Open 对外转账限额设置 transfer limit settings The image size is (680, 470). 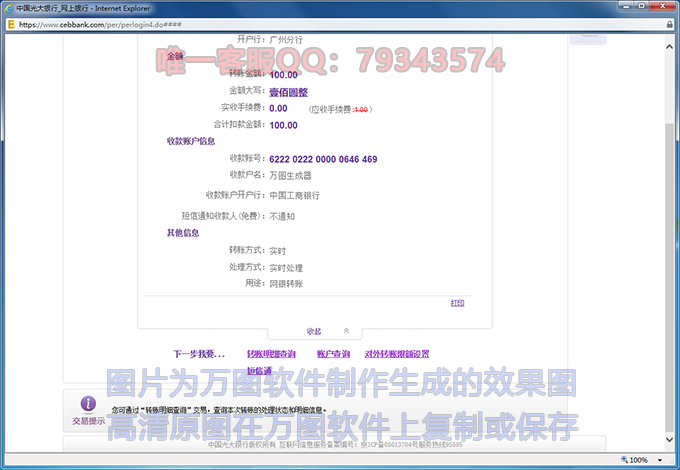click(397, 354)
